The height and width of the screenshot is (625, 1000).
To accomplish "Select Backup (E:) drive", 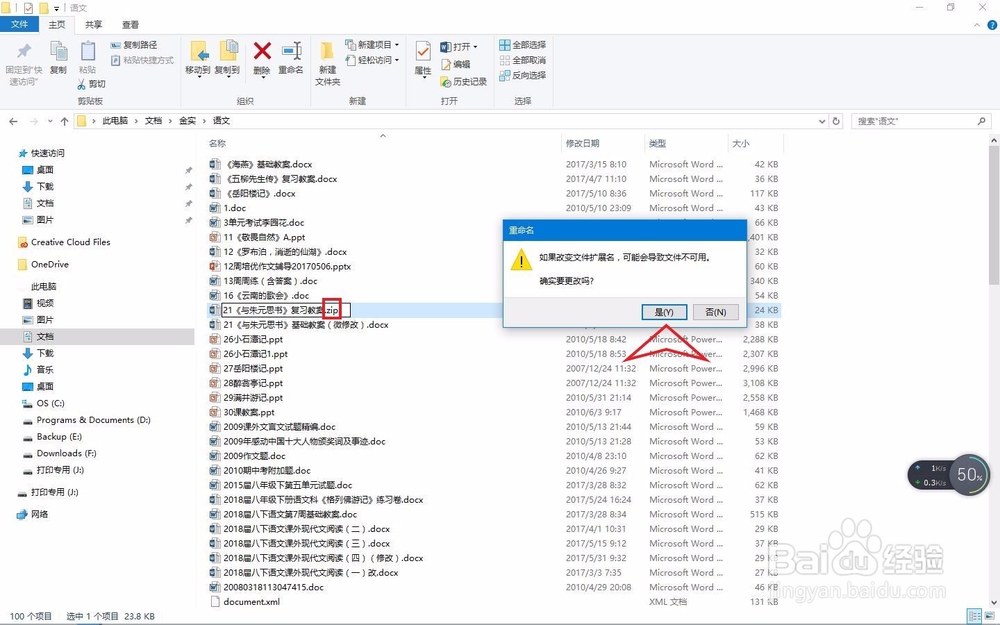I will (52, 436).
